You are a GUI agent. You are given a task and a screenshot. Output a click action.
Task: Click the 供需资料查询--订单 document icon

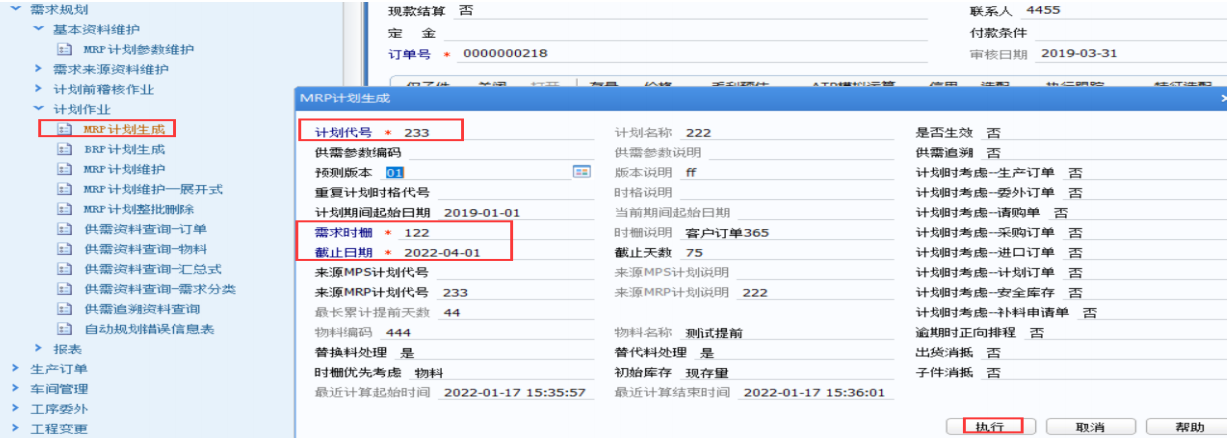(x=65, y=229)
